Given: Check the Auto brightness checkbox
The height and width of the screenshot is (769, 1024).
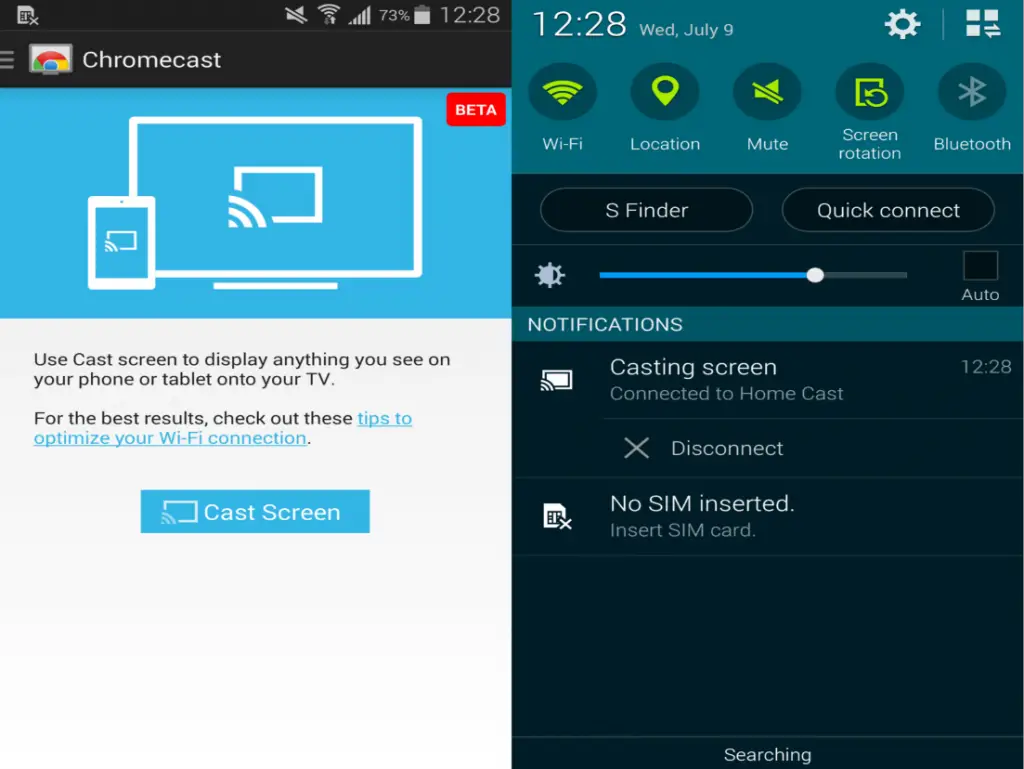Looking at the screenshot, I should tap(980, 266).
